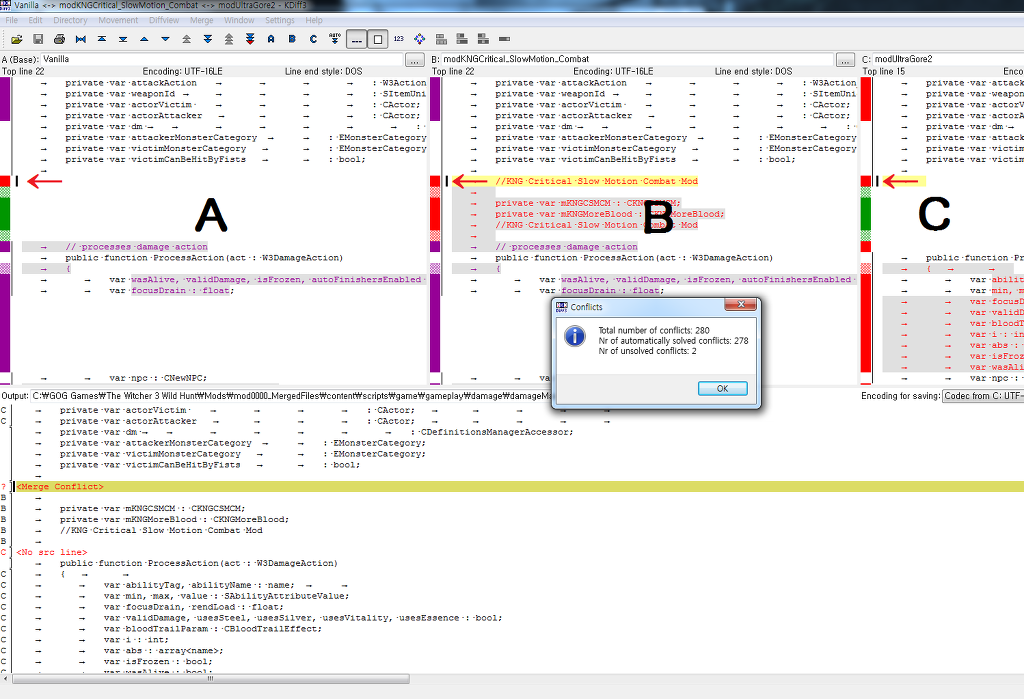Toggle show whitespace characters button
Image resolution: width=1024 pixels, height=699 pixels.
[356, 39]
